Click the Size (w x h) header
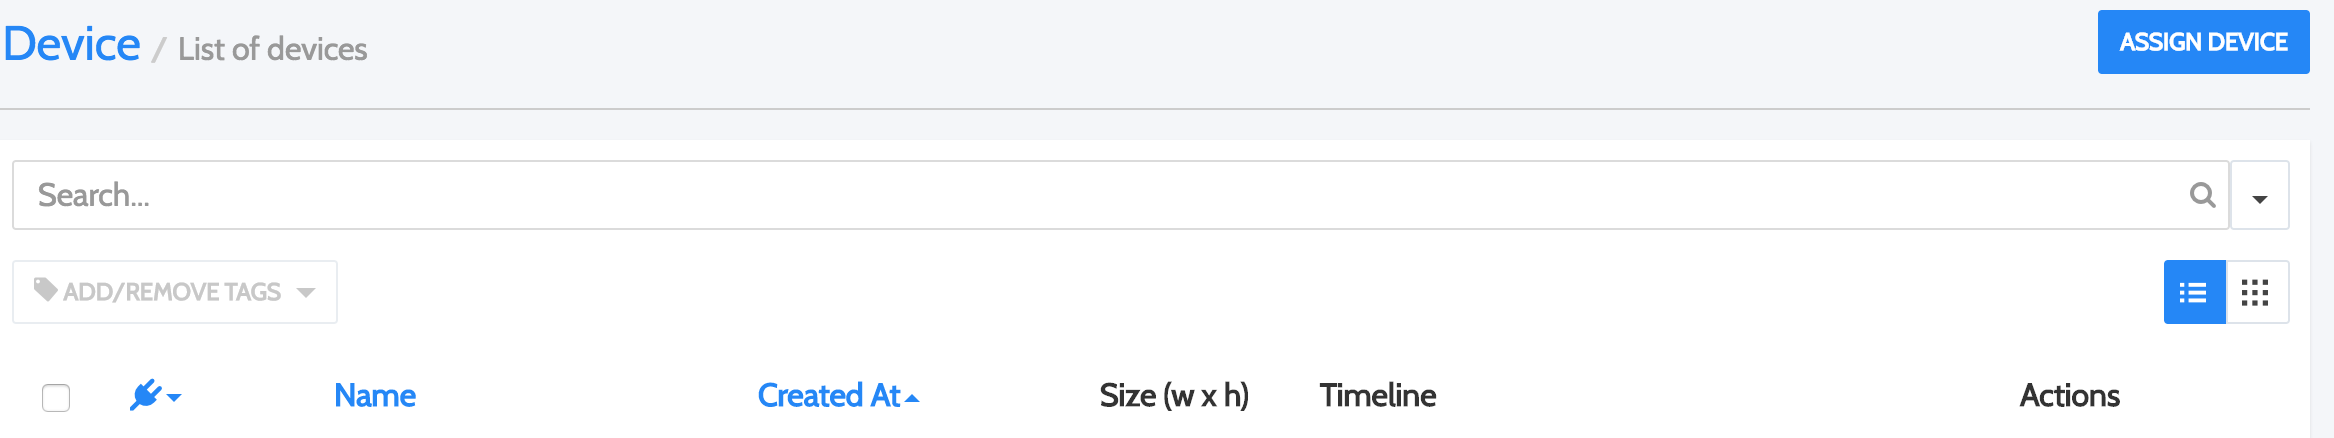 (x=1174, y=396)
